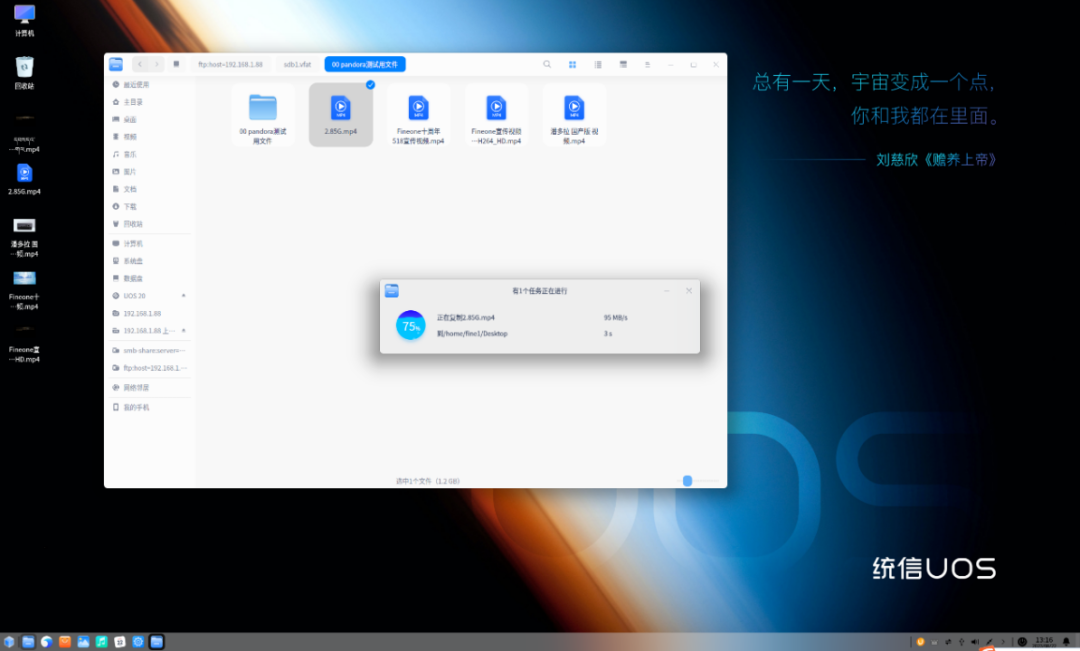
Task: Go forward with the right arrow button
Action: 157,64
